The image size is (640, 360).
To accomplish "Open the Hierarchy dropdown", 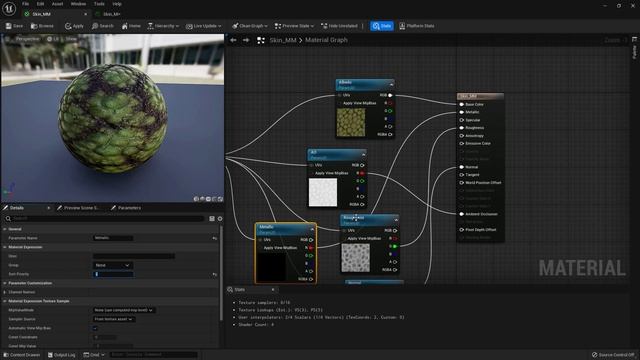I will [x=163, y=26].
